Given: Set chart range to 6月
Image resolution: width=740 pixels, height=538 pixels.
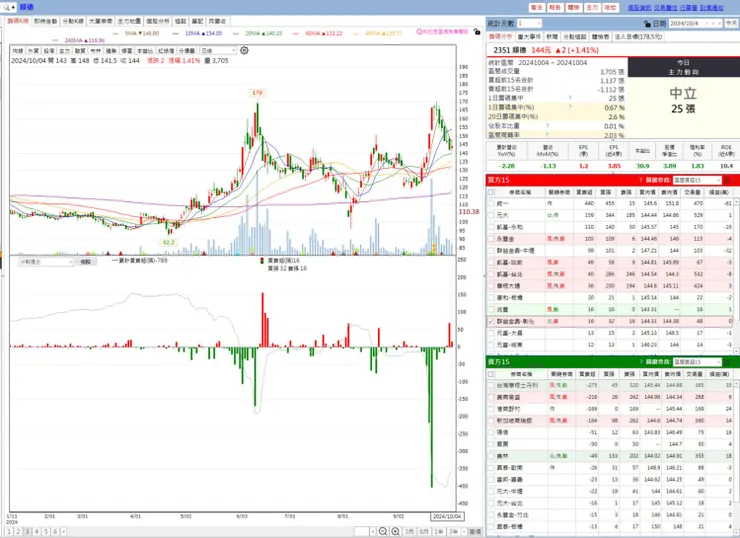Looking at the screenshot, I should tap(424, 531).
